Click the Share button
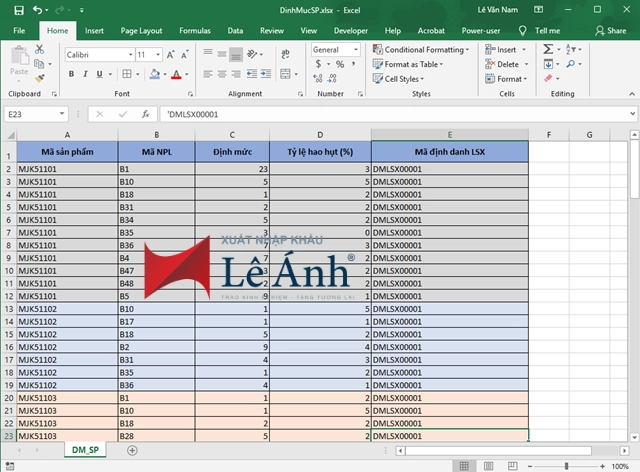640x472 pixels. (610, 31)
